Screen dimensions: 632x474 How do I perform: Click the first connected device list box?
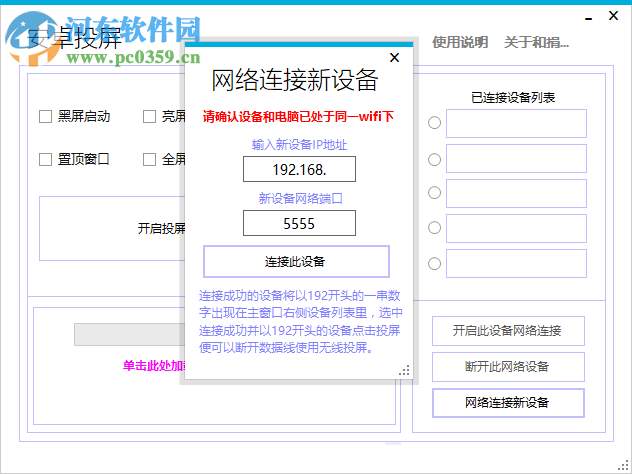516,123
